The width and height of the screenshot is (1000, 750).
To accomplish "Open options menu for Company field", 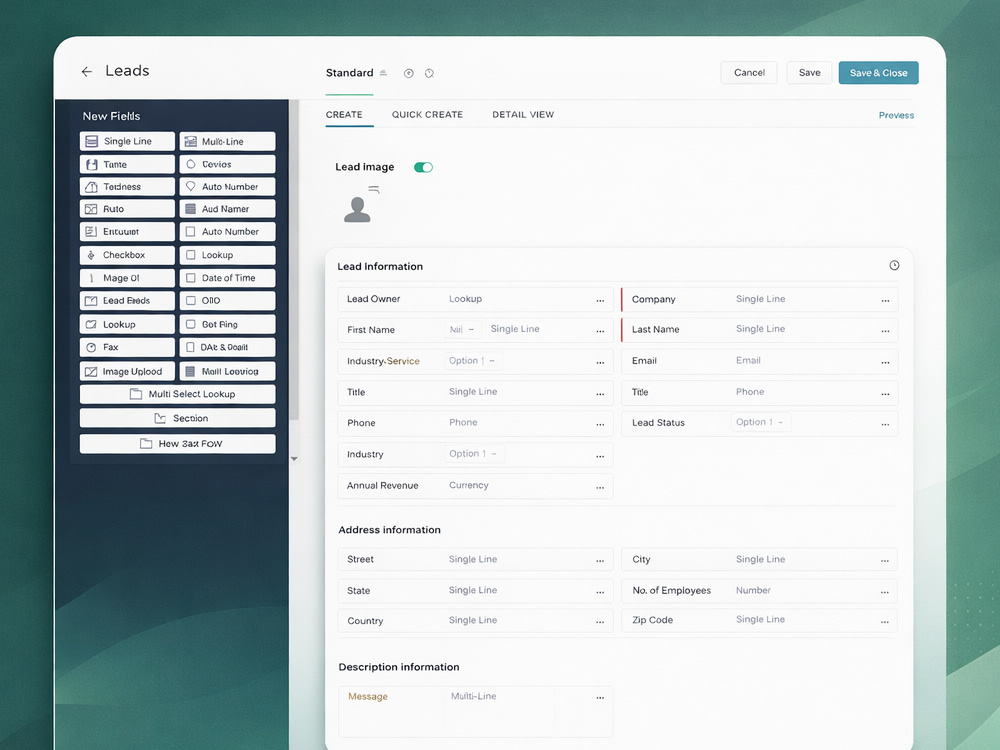I will 885,300.
